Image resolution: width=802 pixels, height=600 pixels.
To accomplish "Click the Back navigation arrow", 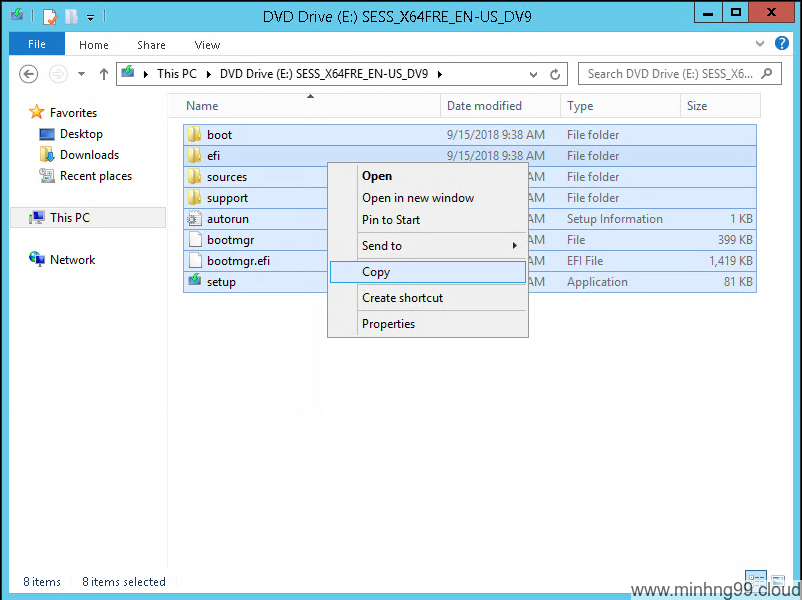I will (x=29, y=74).
